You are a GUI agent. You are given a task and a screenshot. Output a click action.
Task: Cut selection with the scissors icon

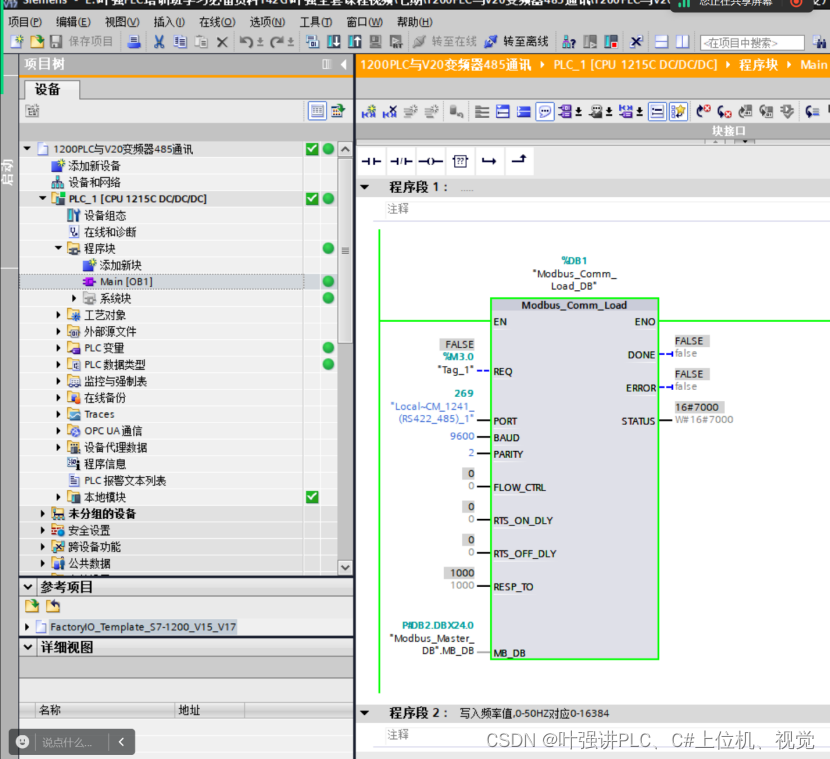pyautogui.click(x=158, y=42)
